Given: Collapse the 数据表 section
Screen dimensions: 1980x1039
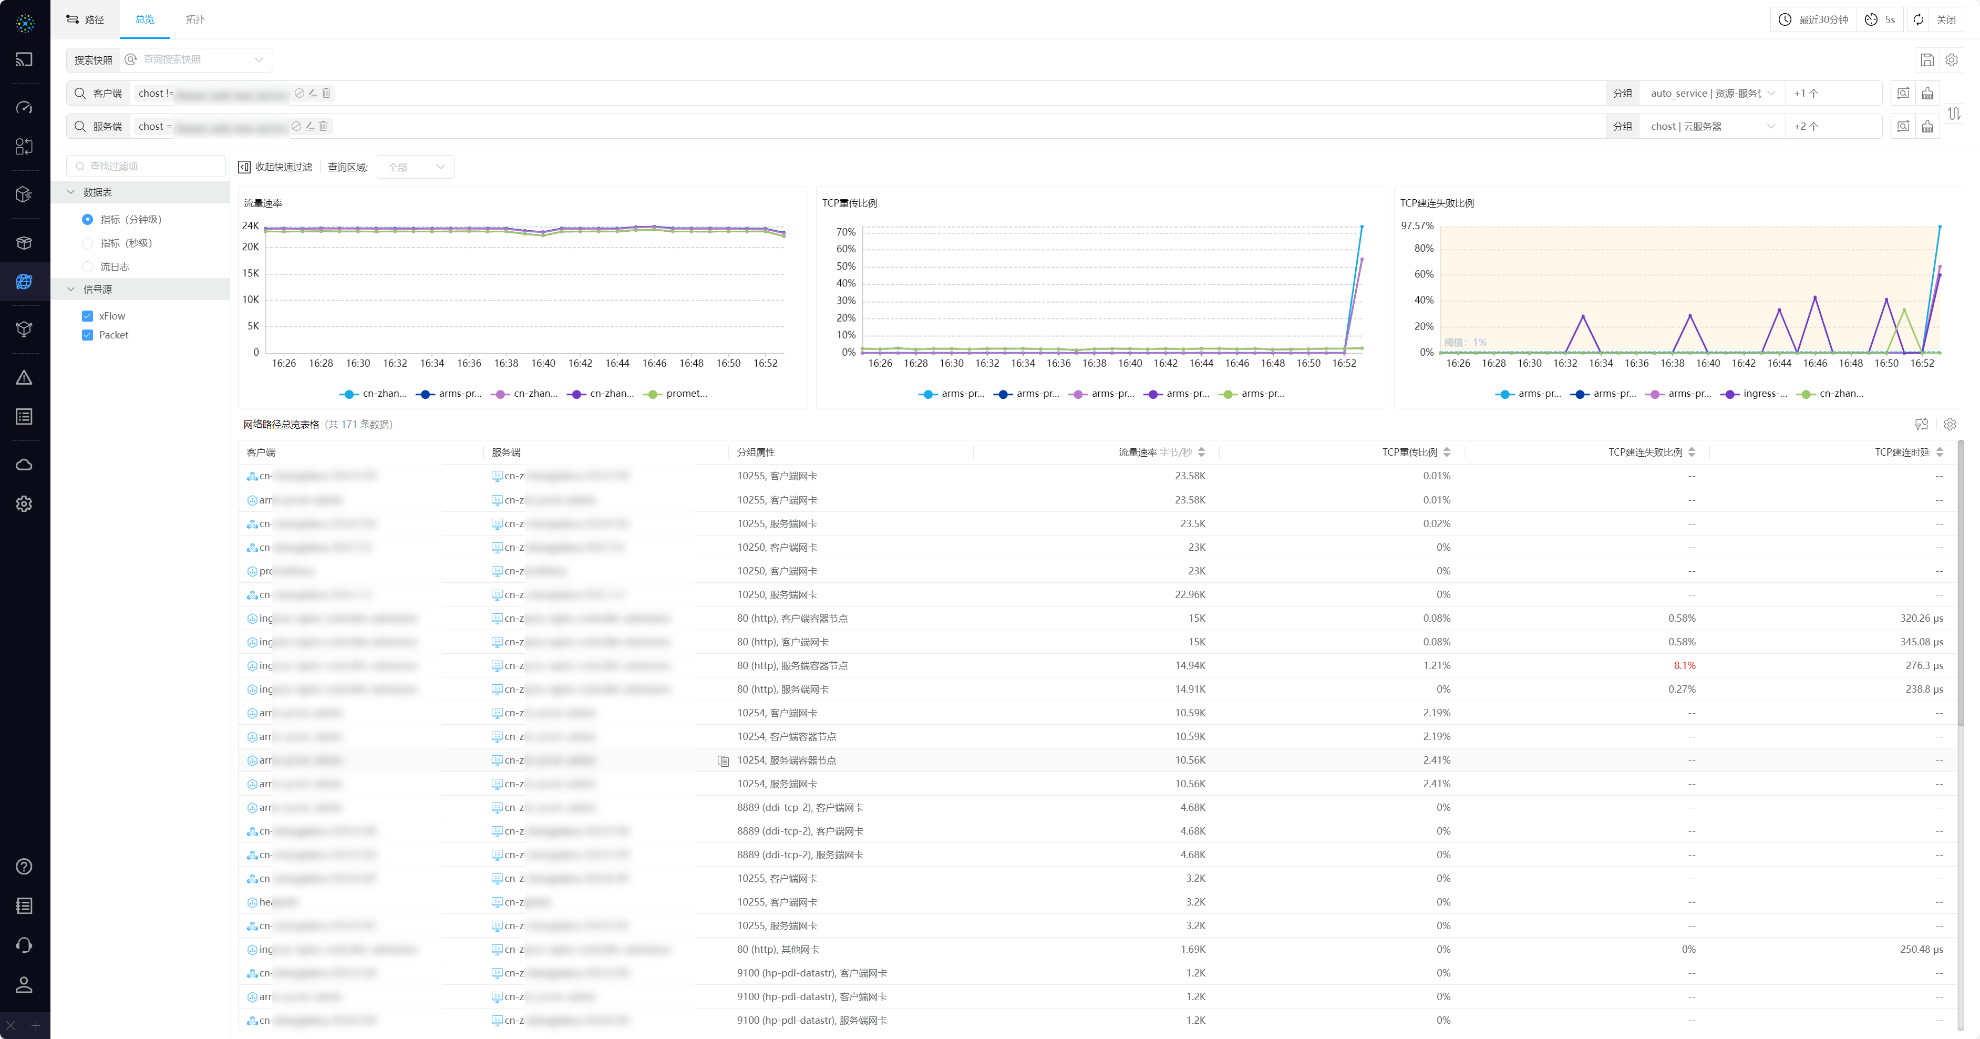Looking at the screenshot, I should (x=71, y=192).
